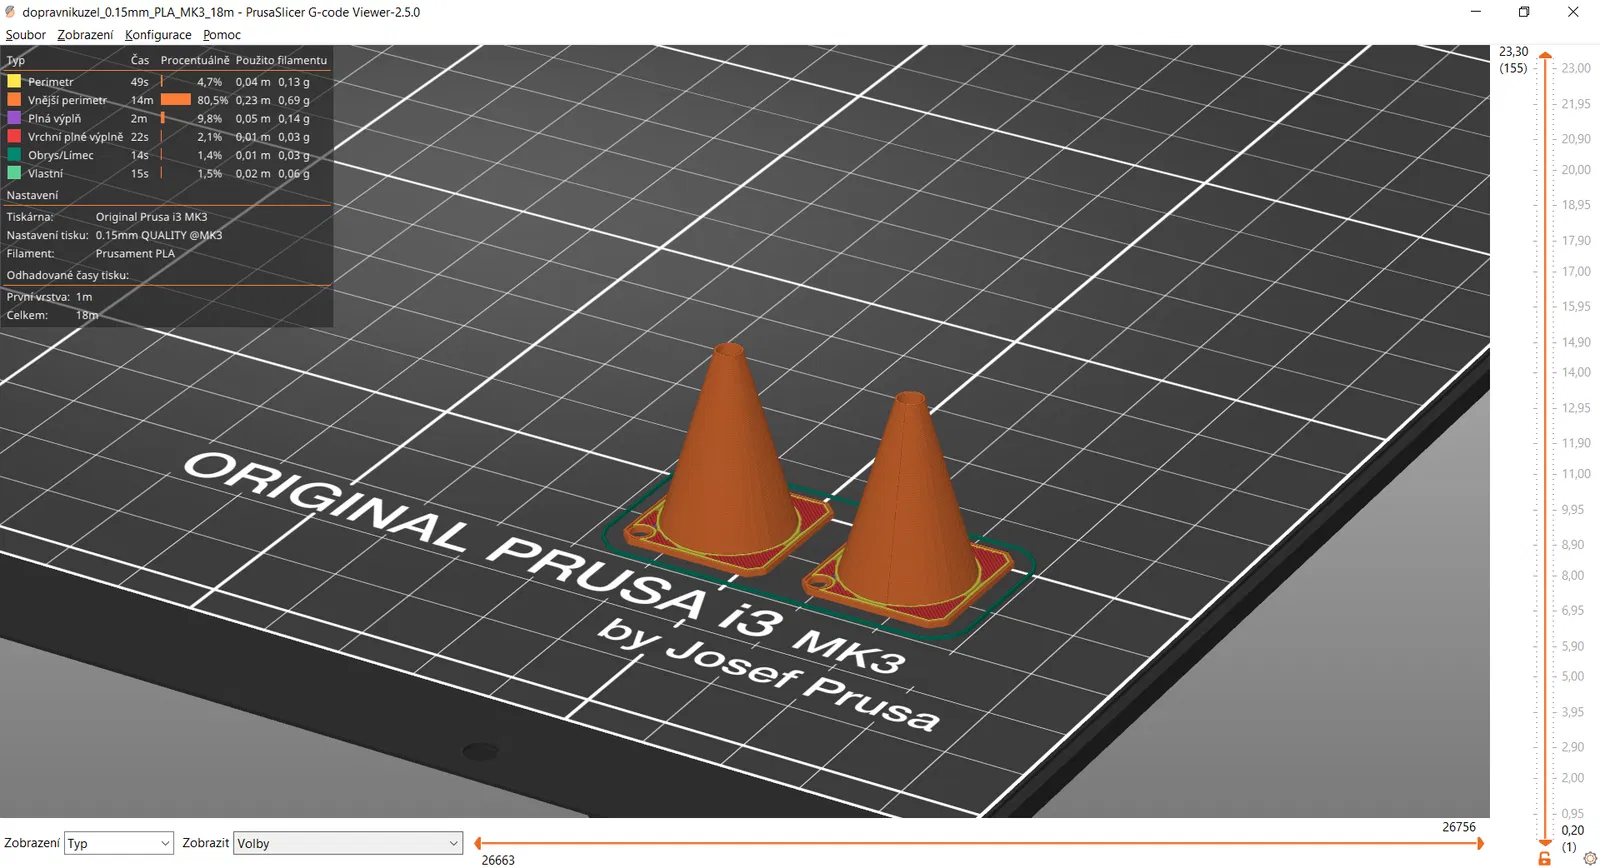Click the 12,95 tick on the layer ruler
Image resolution: width=1600 pixels, height=868 pixels.
(x=1576, y=408)
